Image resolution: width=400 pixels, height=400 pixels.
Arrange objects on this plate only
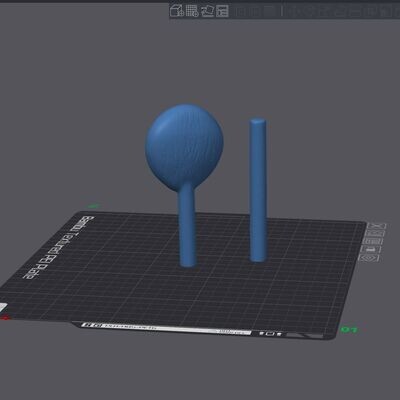(374, 241)
